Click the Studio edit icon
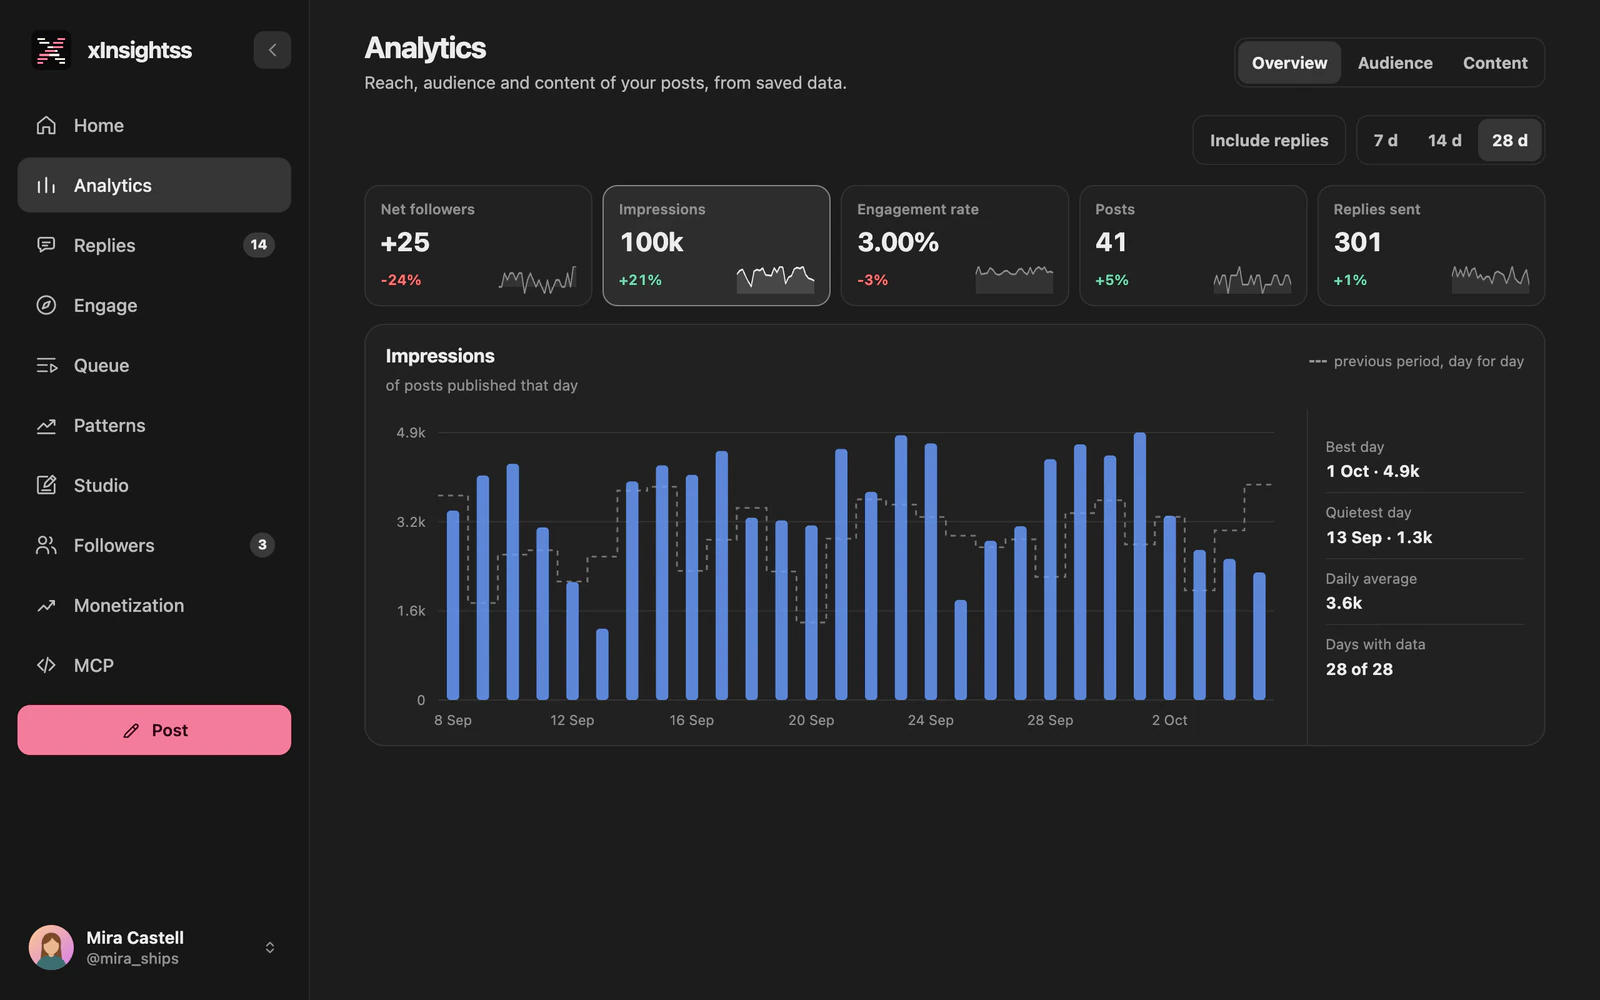 (x=46, y=485)
